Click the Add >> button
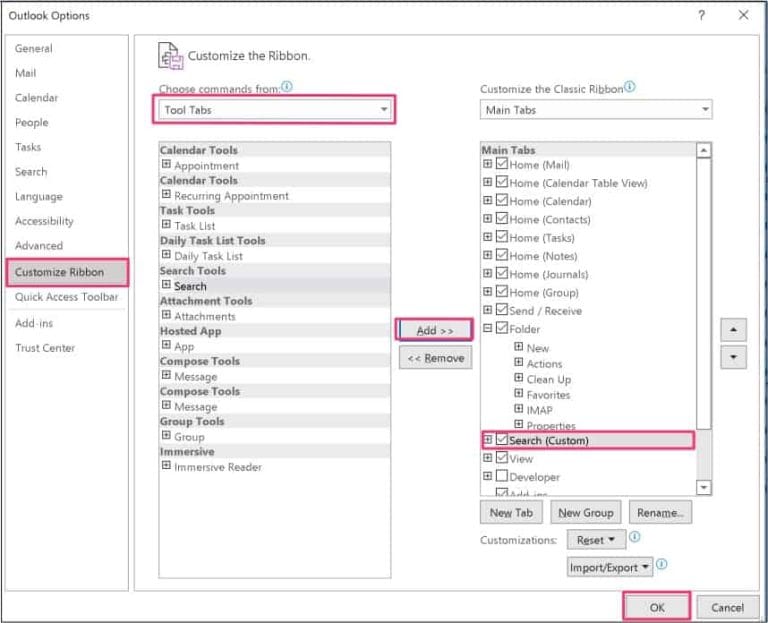 (434, 330)
